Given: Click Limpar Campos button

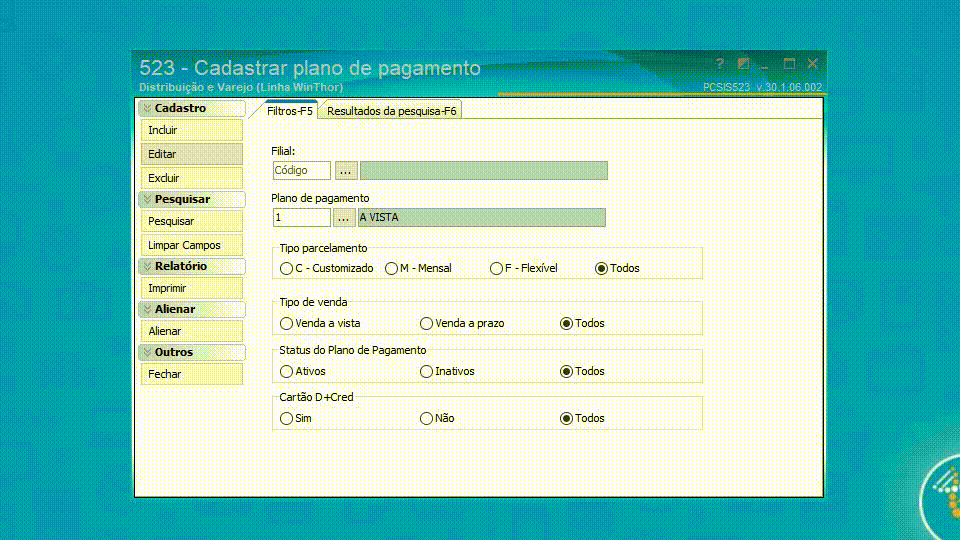Looking at the screenshot, I should (192, 245).
